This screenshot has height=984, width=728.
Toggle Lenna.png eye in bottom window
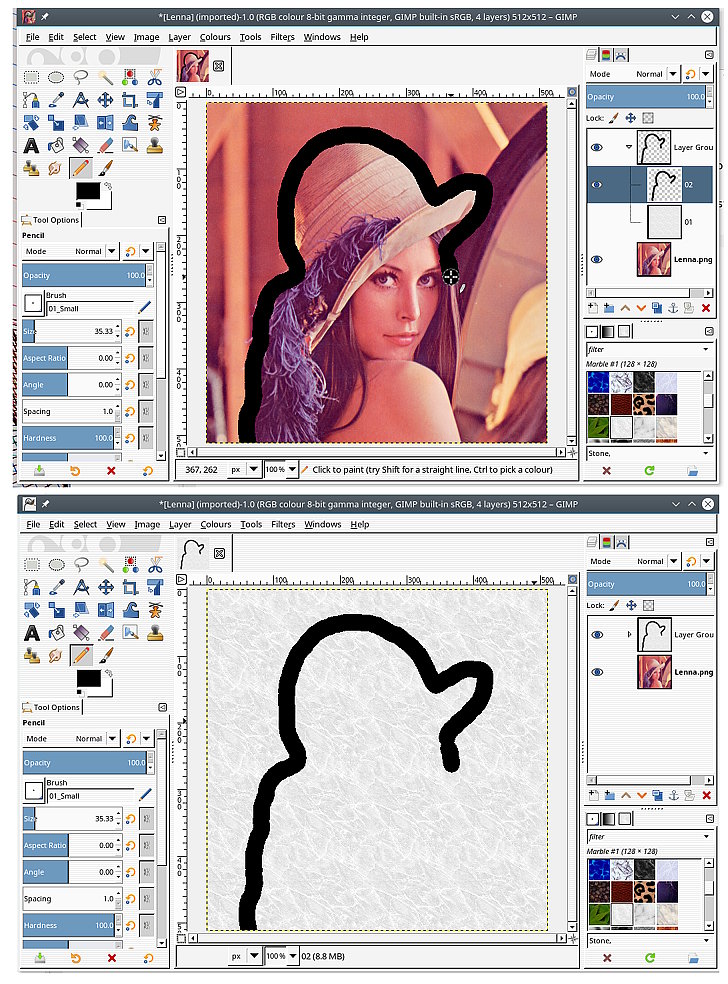597,672
